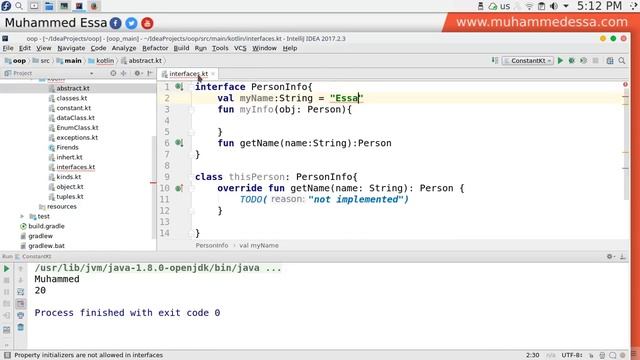Image resolution: width=640 pixels, height=360 pixels.
Task: Collapse the function at line 3 fold marker
Action: [191, 109]
